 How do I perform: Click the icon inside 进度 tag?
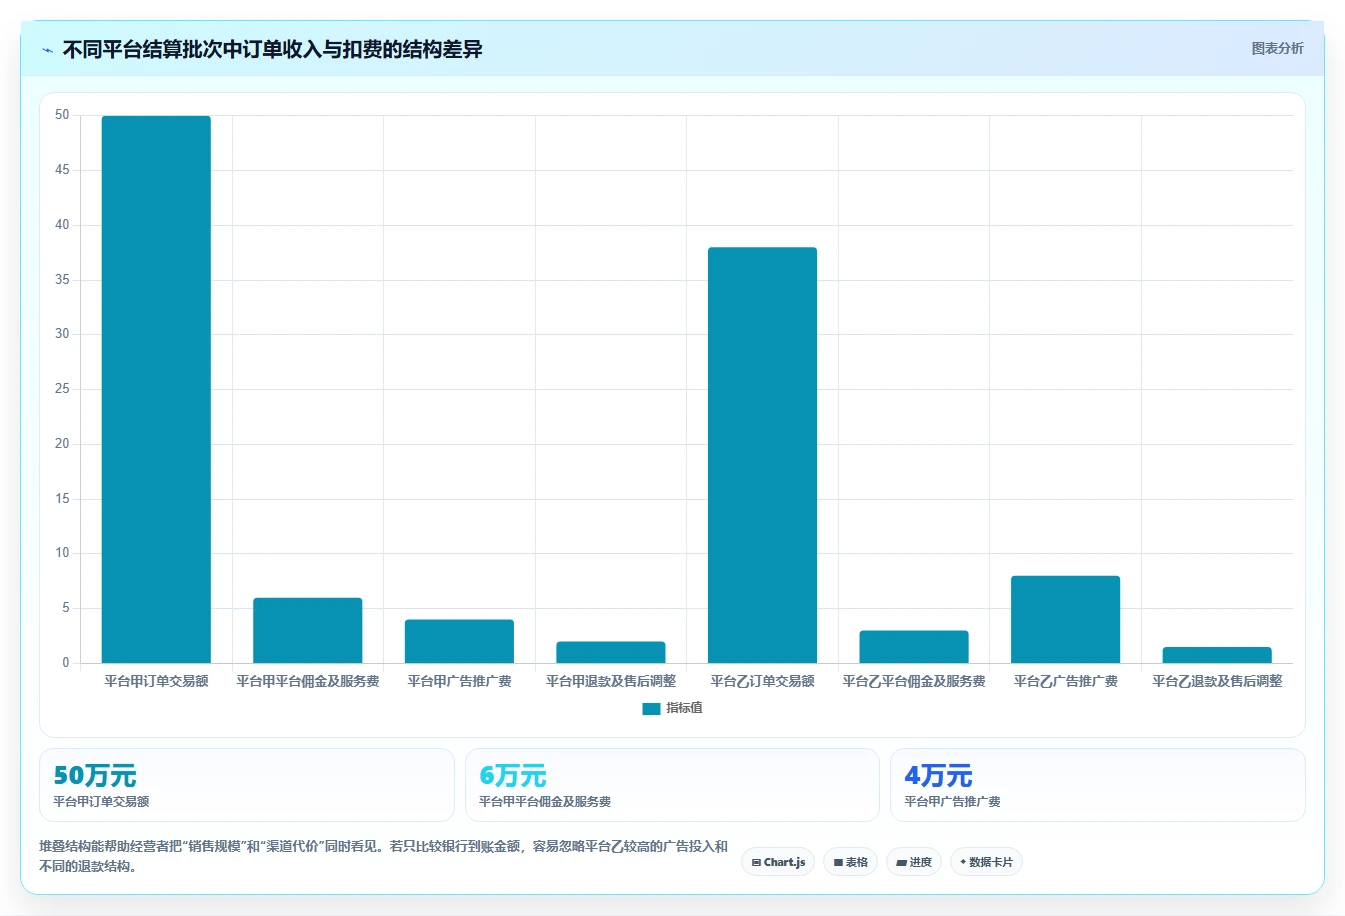coord(901,862)
